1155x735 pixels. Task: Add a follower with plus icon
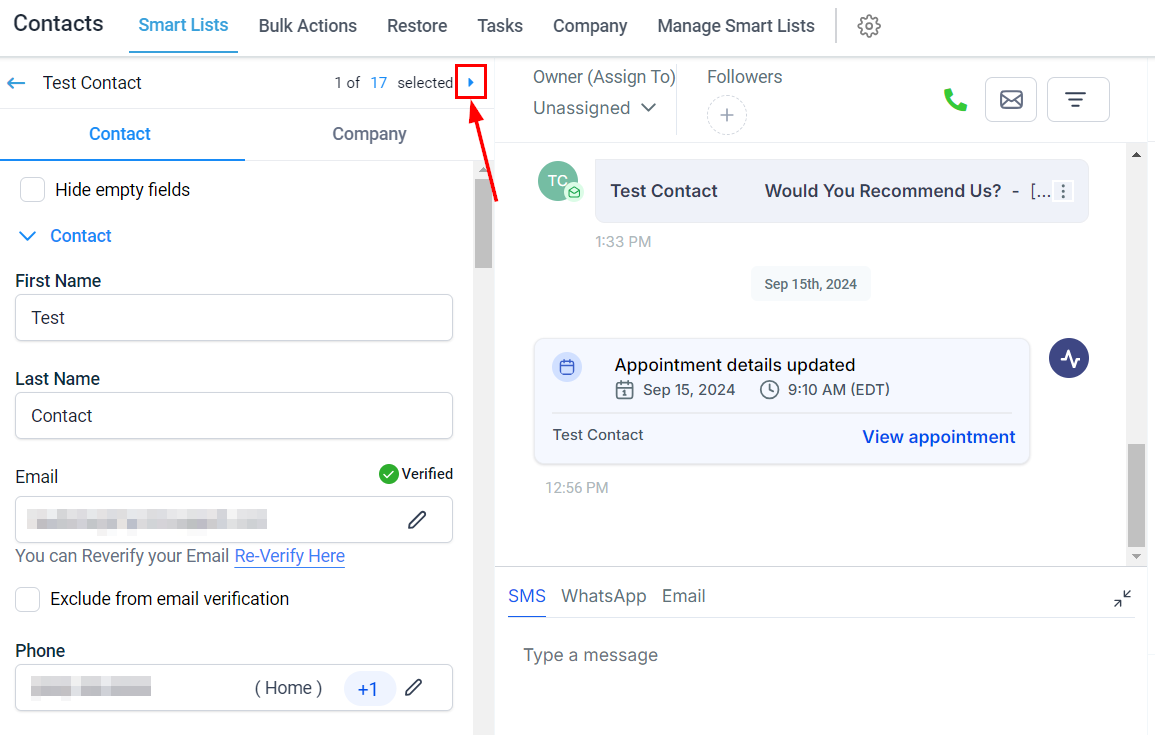(726, 116)
